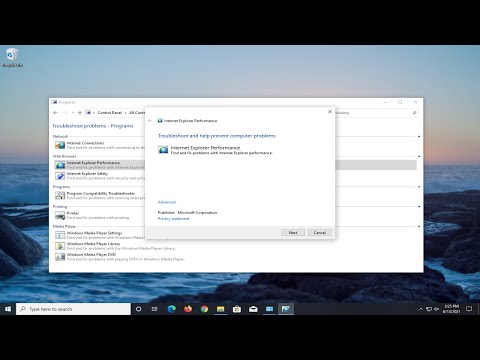Open the Advanced link
Viewport: 480px width, 360px height.
click(167, 202)
